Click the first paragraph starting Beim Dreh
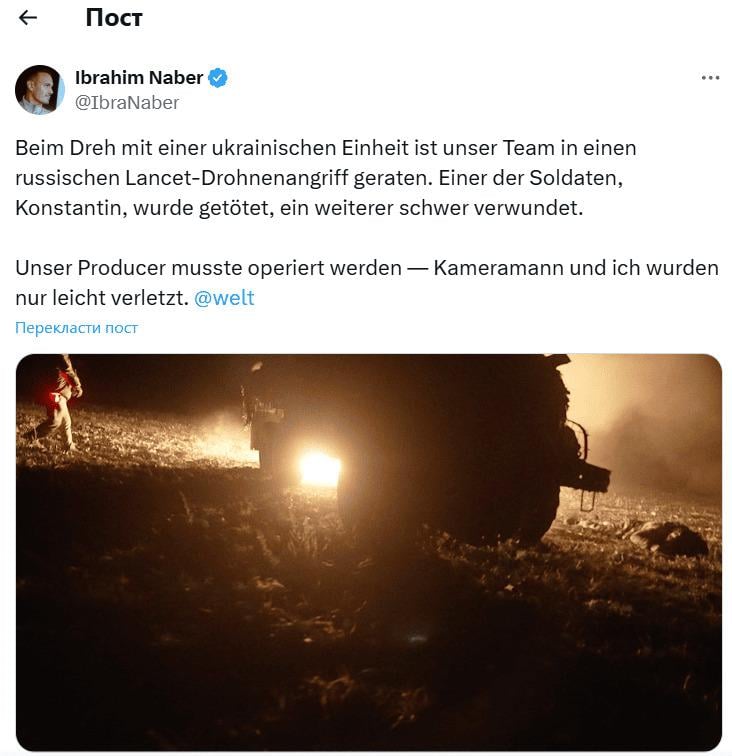The width and height of the screenshot is (732, 756). (x=325, y=178)
